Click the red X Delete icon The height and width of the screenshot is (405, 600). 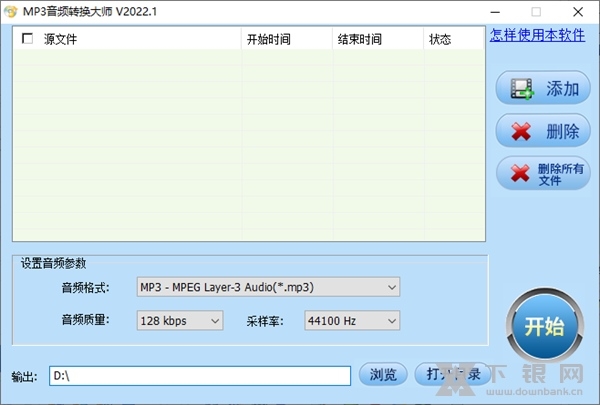[x=521, y=131]
